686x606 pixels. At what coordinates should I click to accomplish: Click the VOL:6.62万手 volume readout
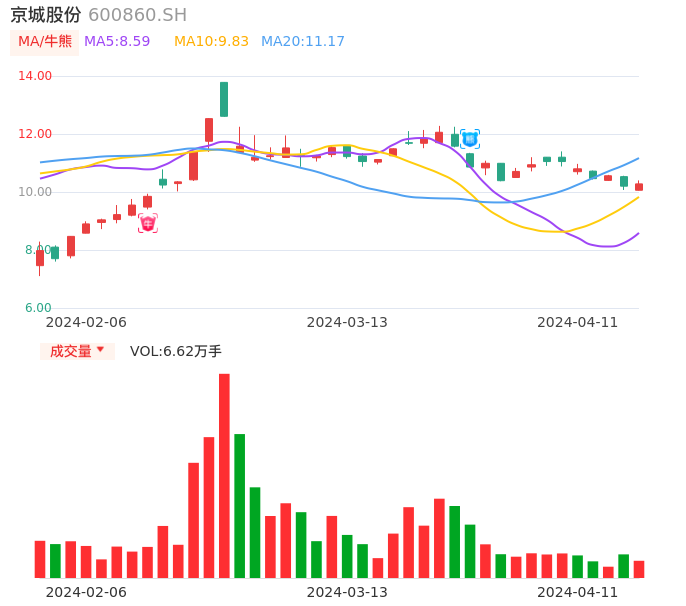click(x=175, y=351)
